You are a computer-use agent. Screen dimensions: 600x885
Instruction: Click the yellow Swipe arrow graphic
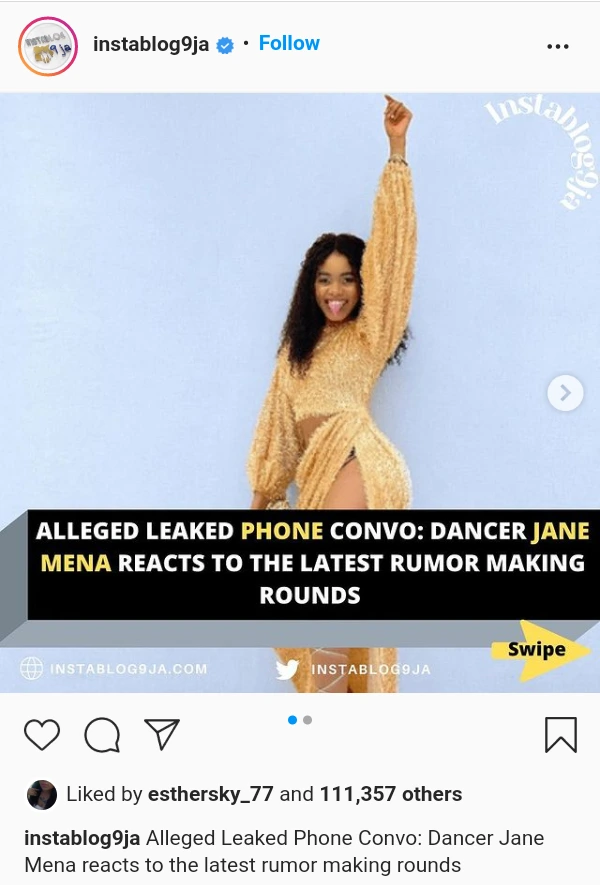(x=540, y=650)
